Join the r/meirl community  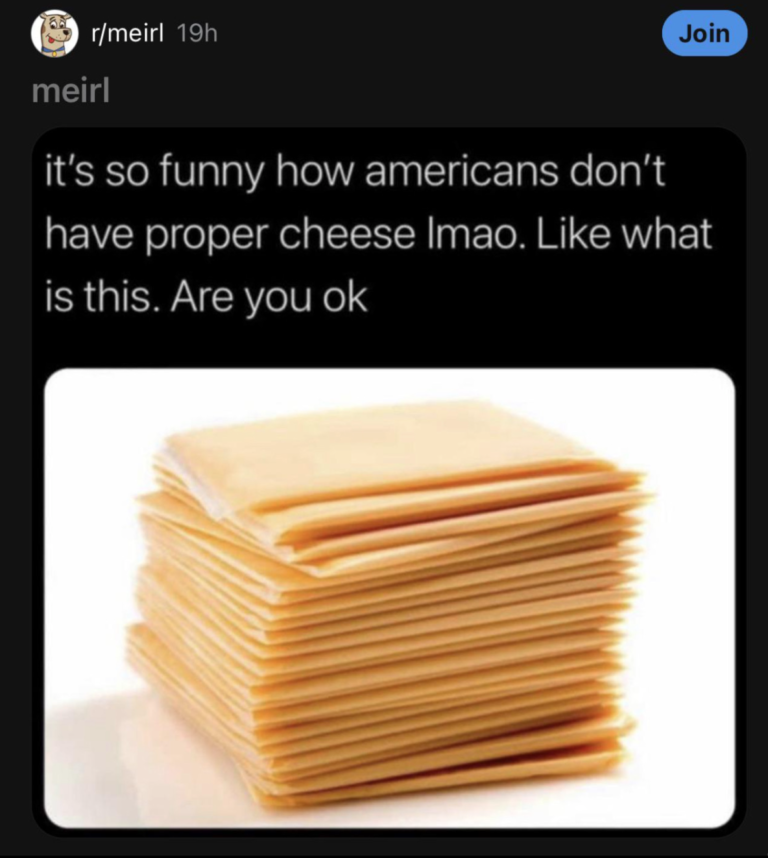coord(704,33)
